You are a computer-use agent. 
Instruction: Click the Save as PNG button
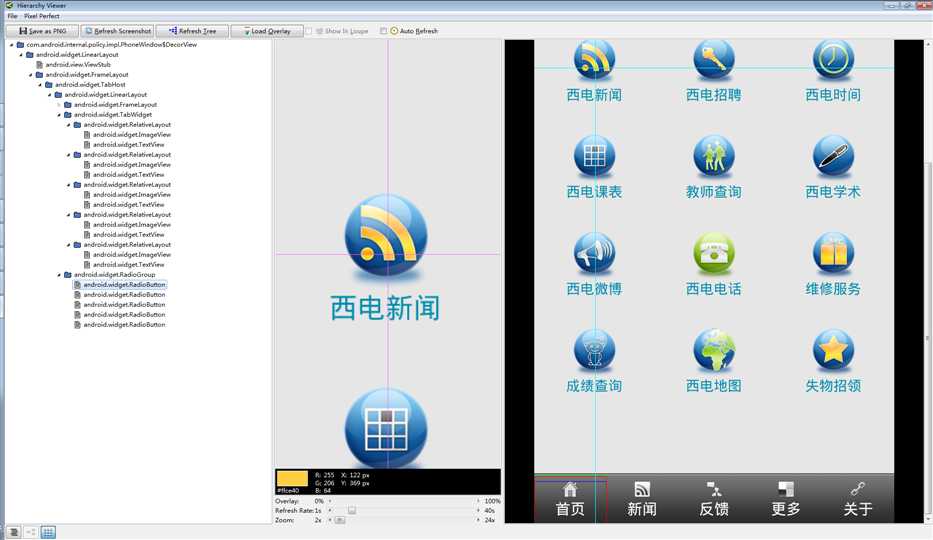point(42,31)
